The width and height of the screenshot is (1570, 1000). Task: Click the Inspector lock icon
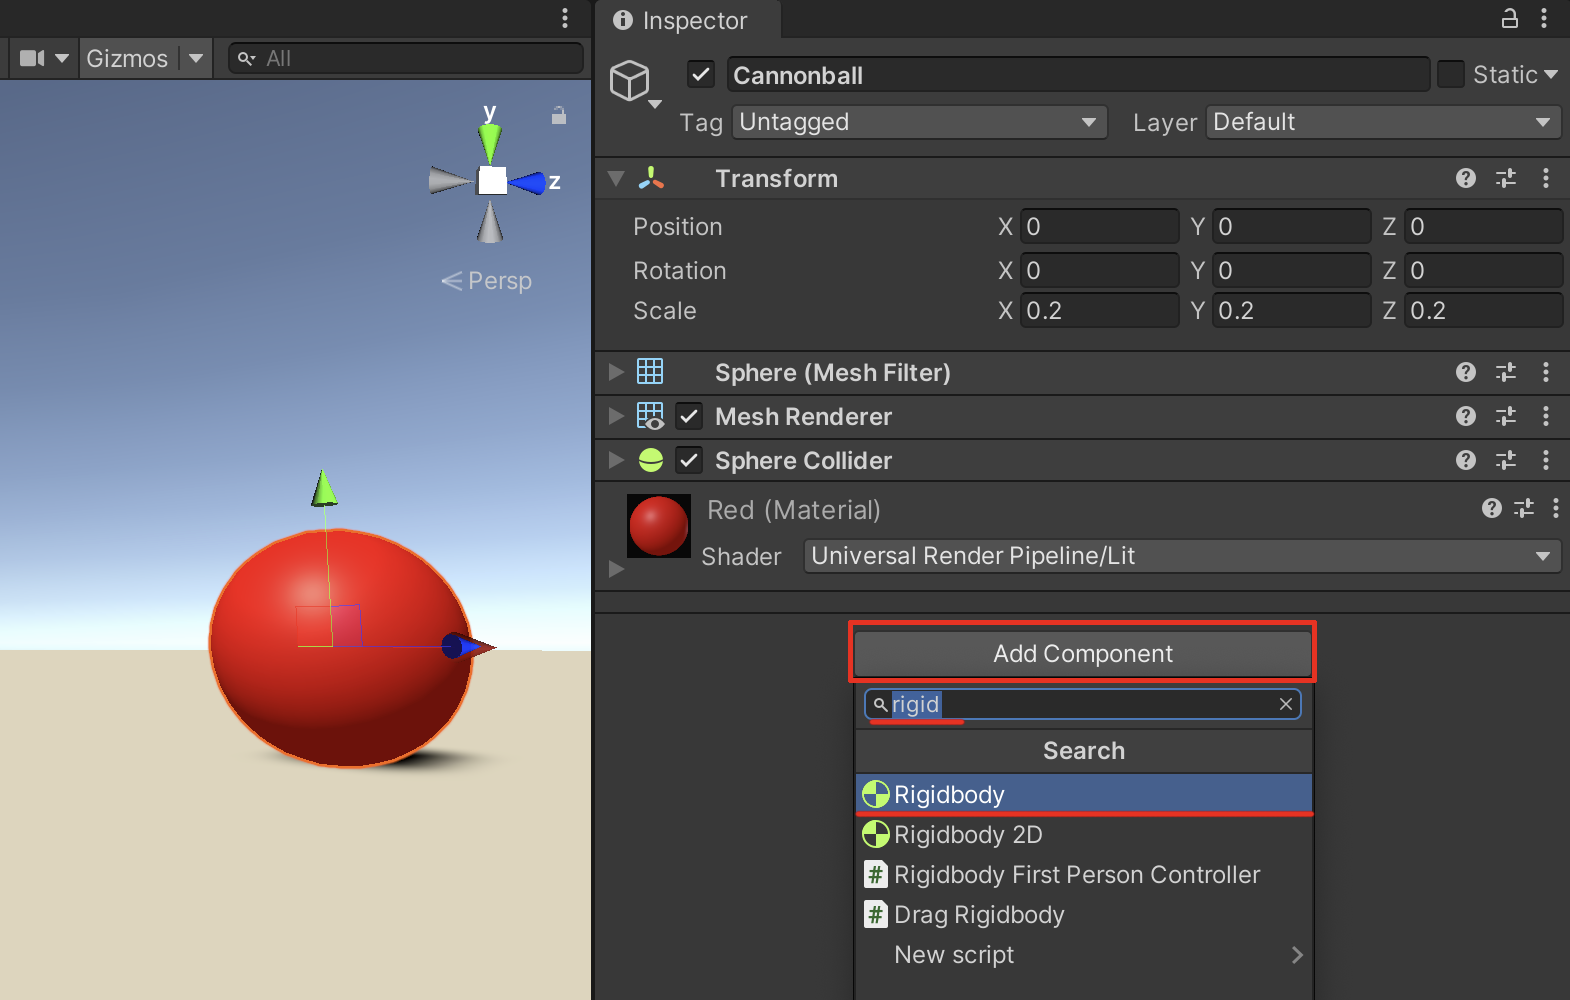1509,18
